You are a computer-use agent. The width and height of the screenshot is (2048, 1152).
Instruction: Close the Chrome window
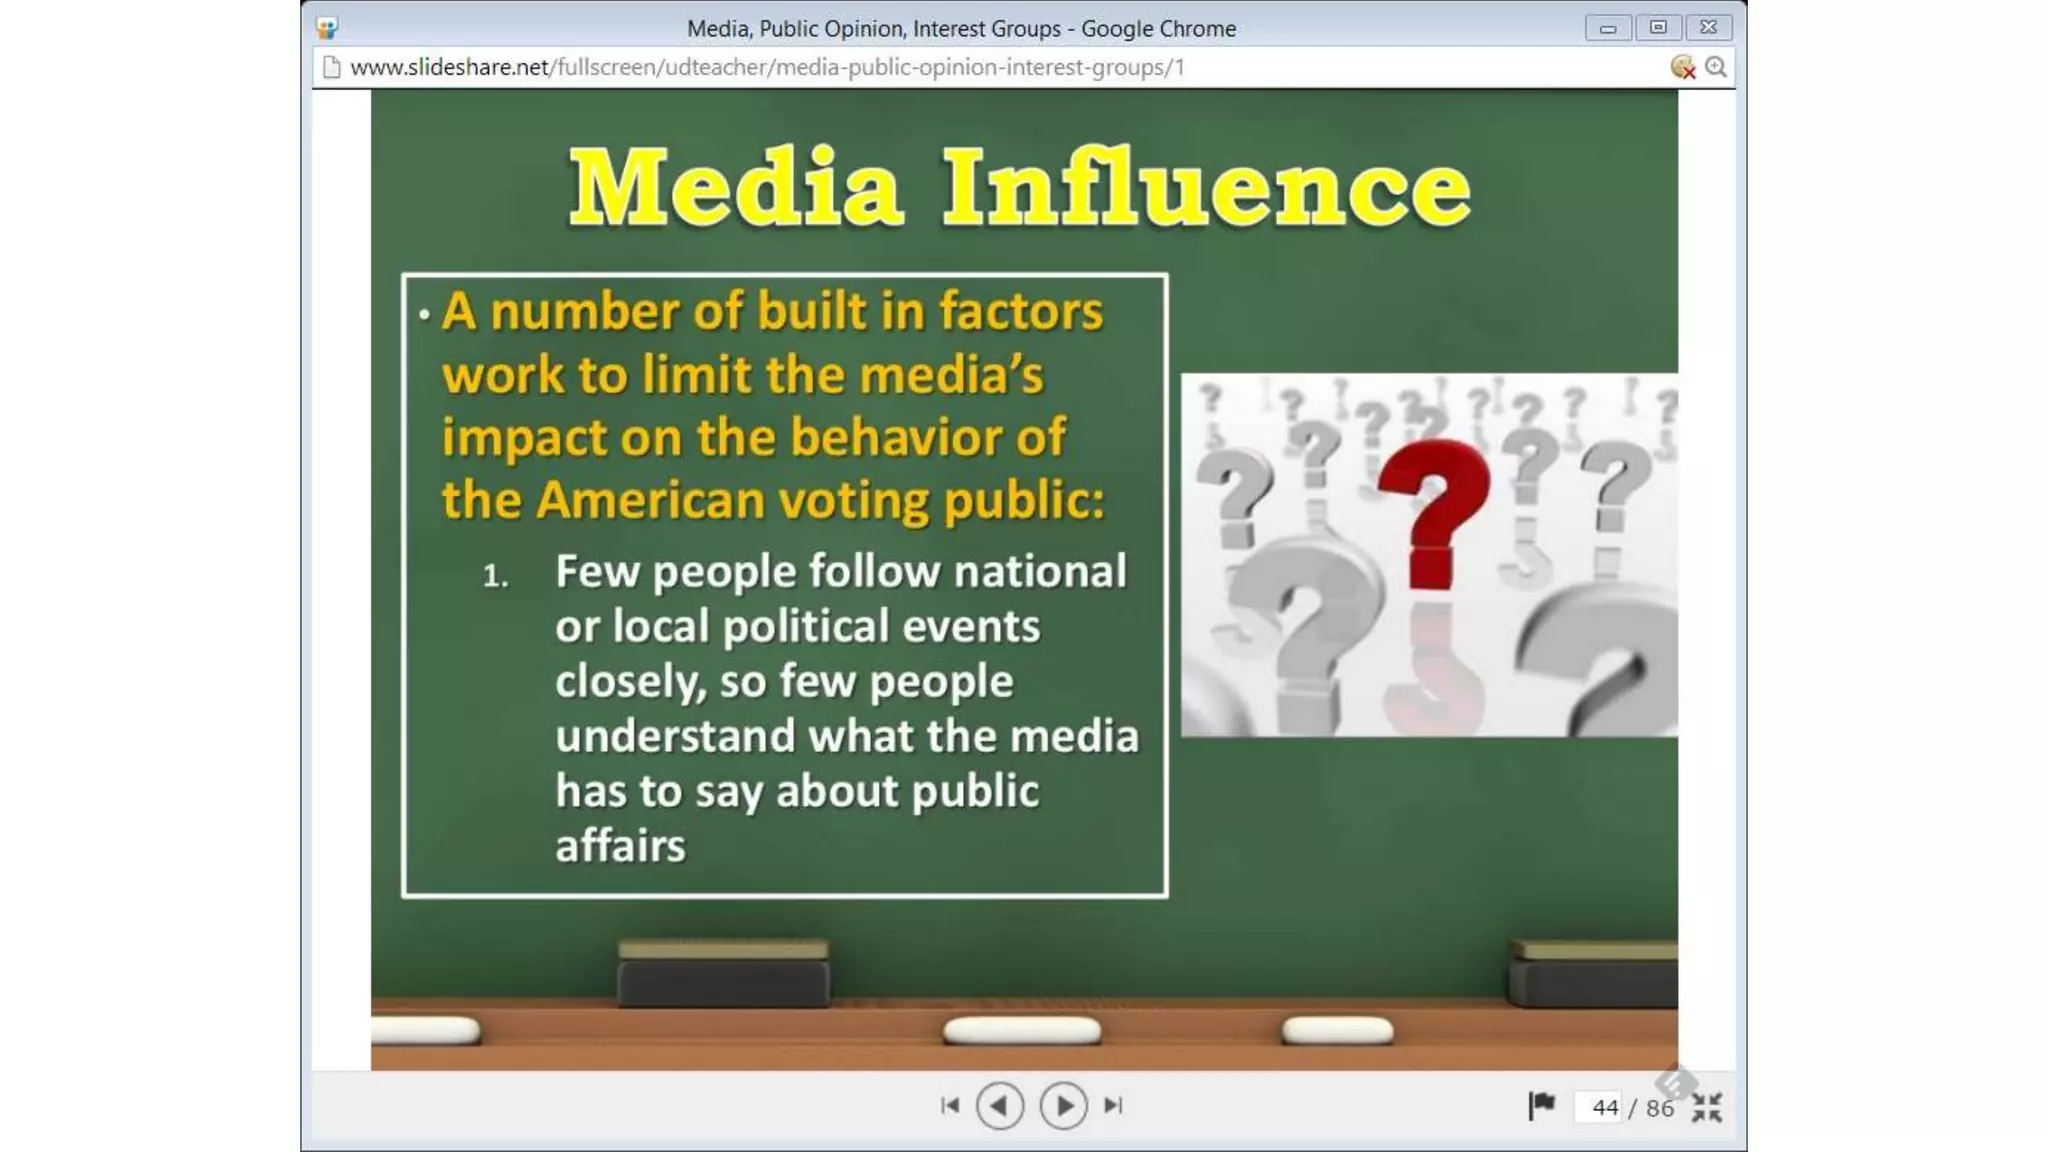(1709, 28)
